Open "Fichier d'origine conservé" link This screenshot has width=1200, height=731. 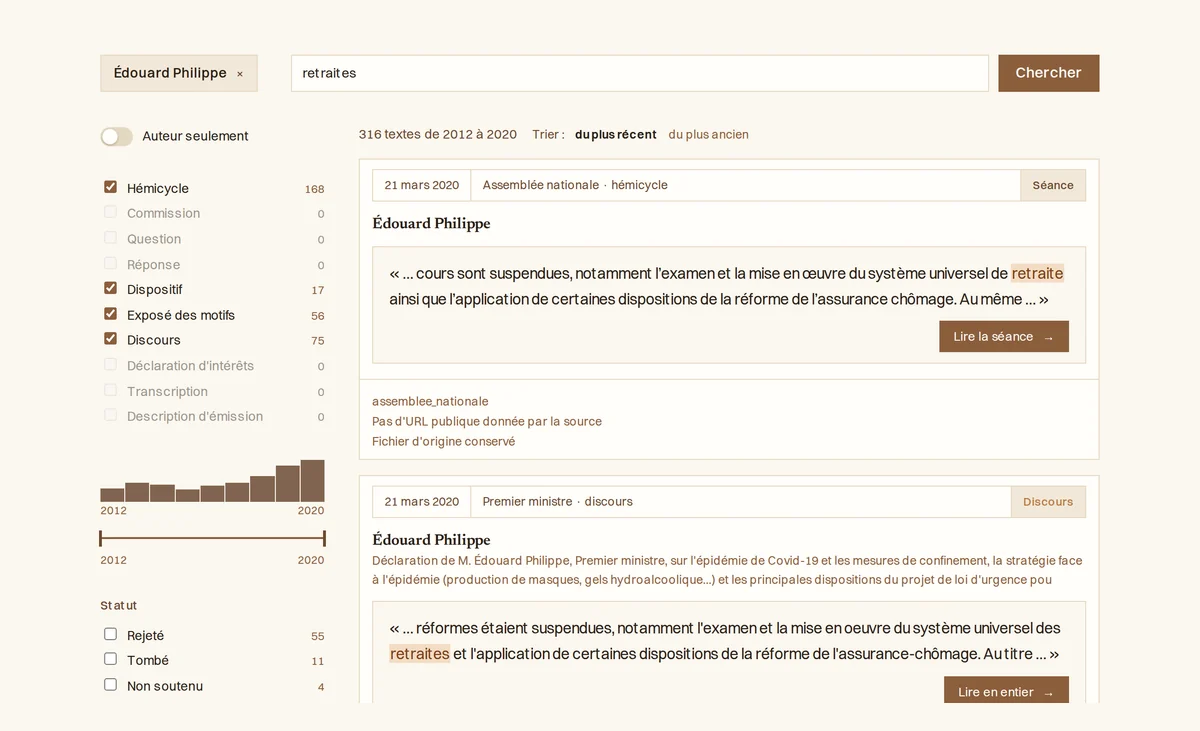coord(444,442)
